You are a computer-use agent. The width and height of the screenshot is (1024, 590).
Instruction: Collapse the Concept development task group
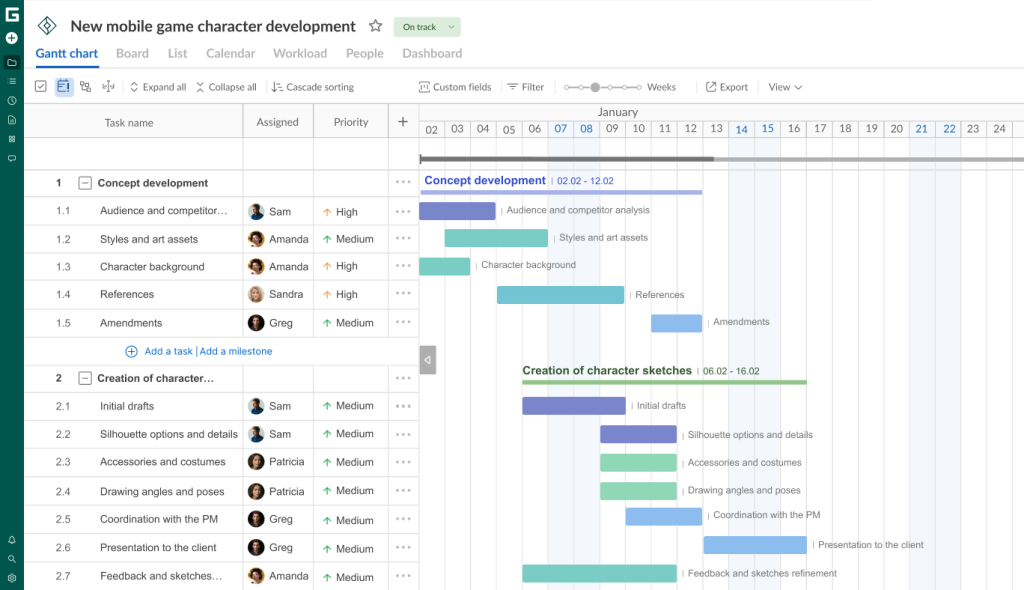(x=86, y=183)
